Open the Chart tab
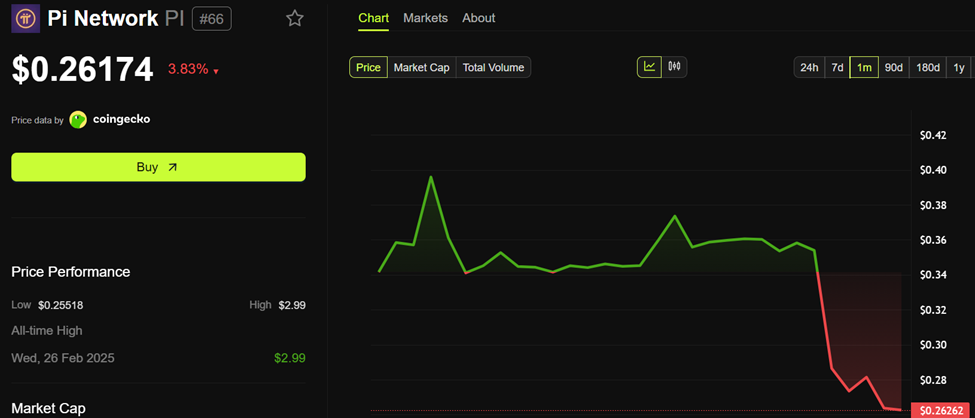The height and width of the screenshot is (418, 975). [x=373, y=18]
